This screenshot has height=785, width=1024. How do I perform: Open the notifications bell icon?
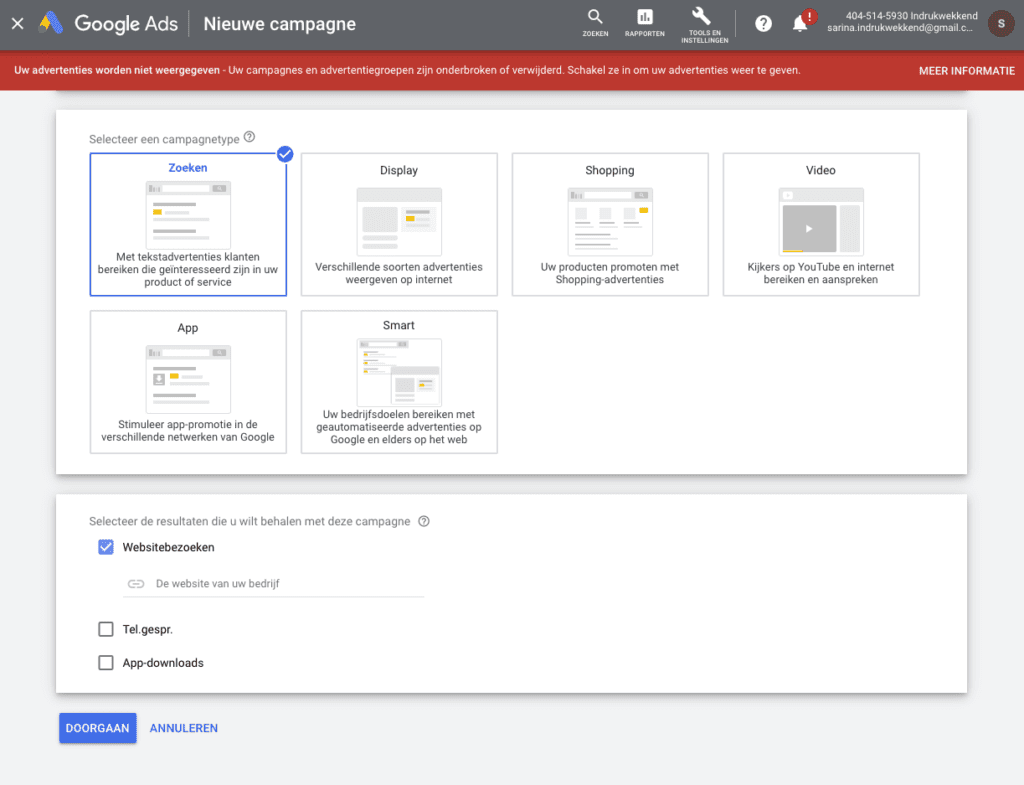[x=800, y=23]
